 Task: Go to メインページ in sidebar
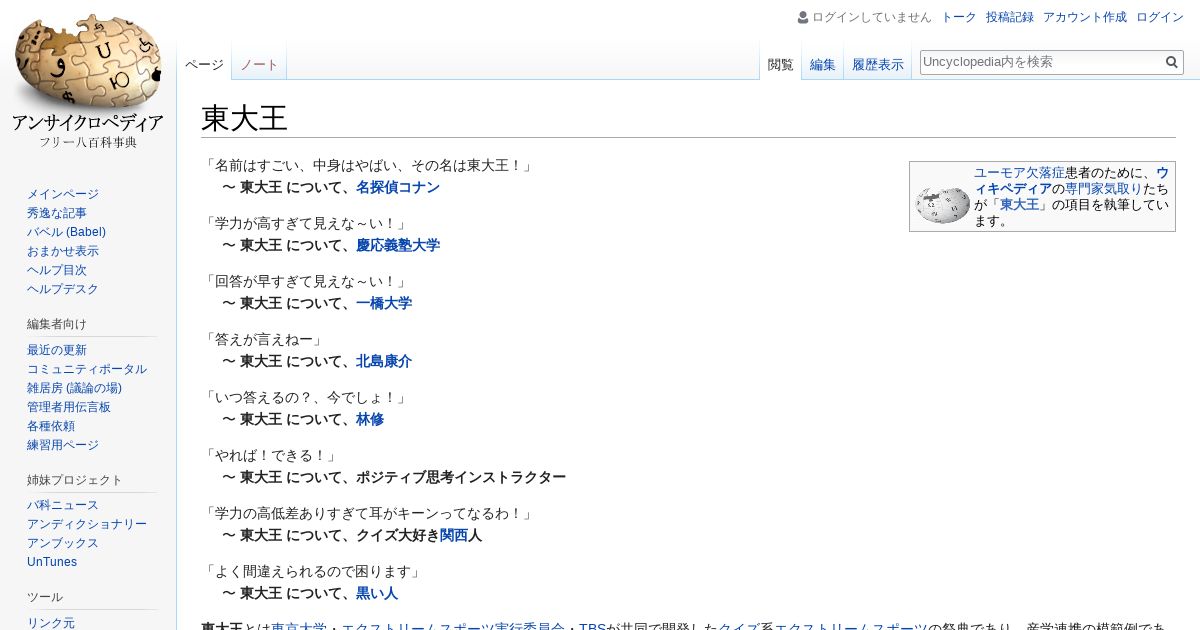pos(63,194)
